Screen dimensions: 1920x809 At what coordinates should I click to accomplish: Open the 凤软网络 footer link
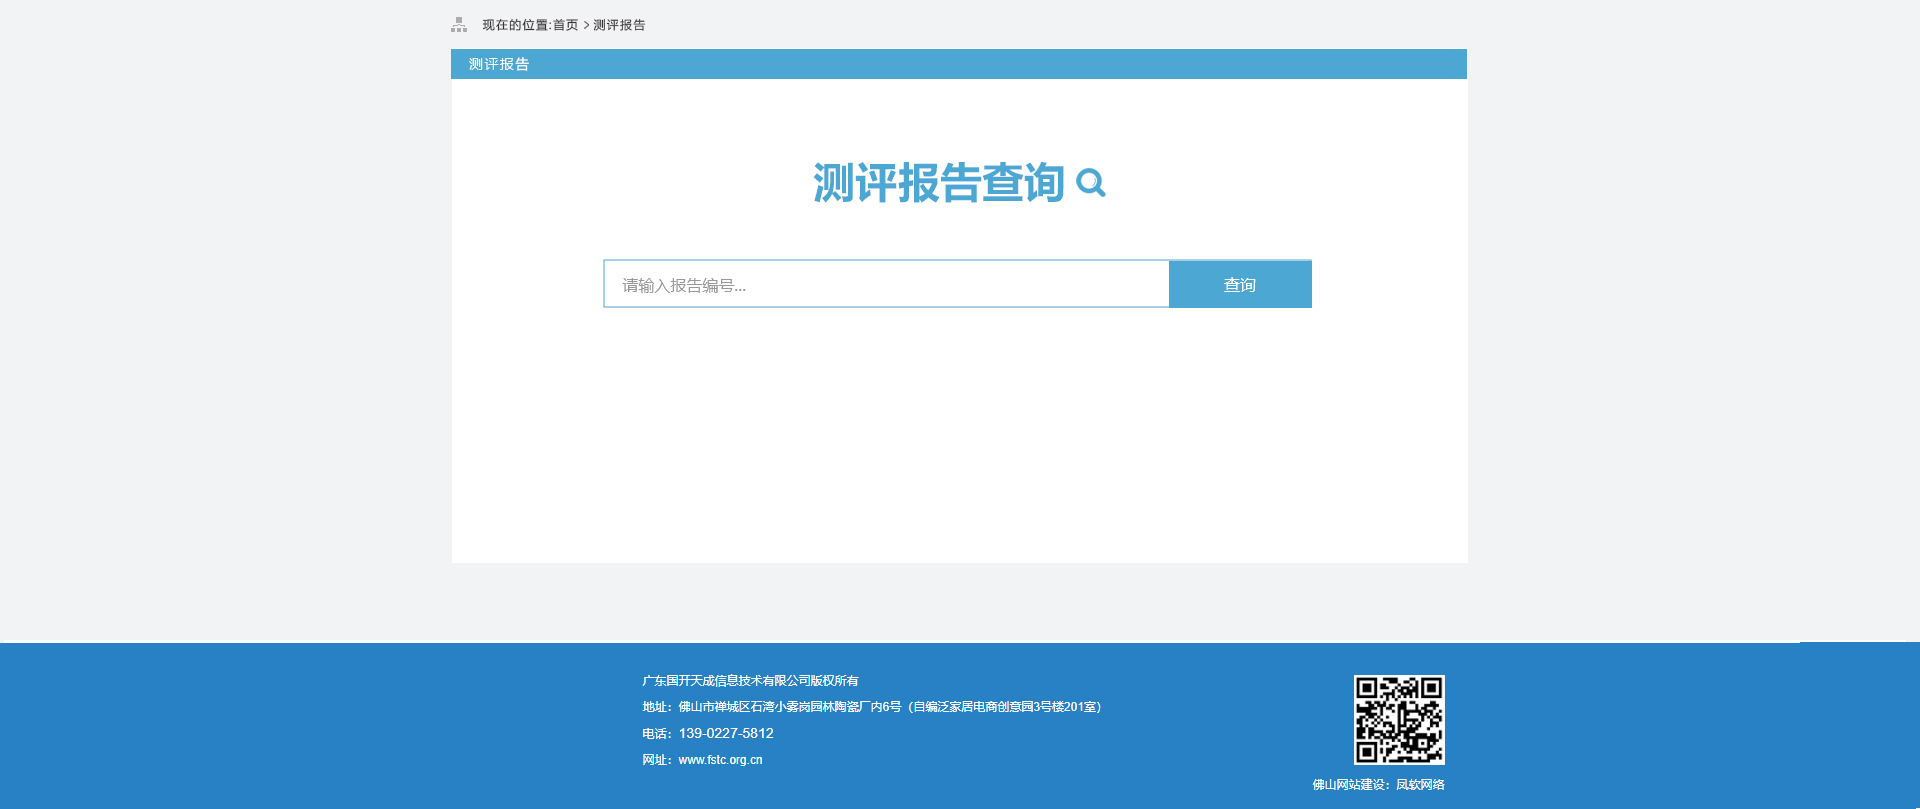click(x=1420, y=785)
